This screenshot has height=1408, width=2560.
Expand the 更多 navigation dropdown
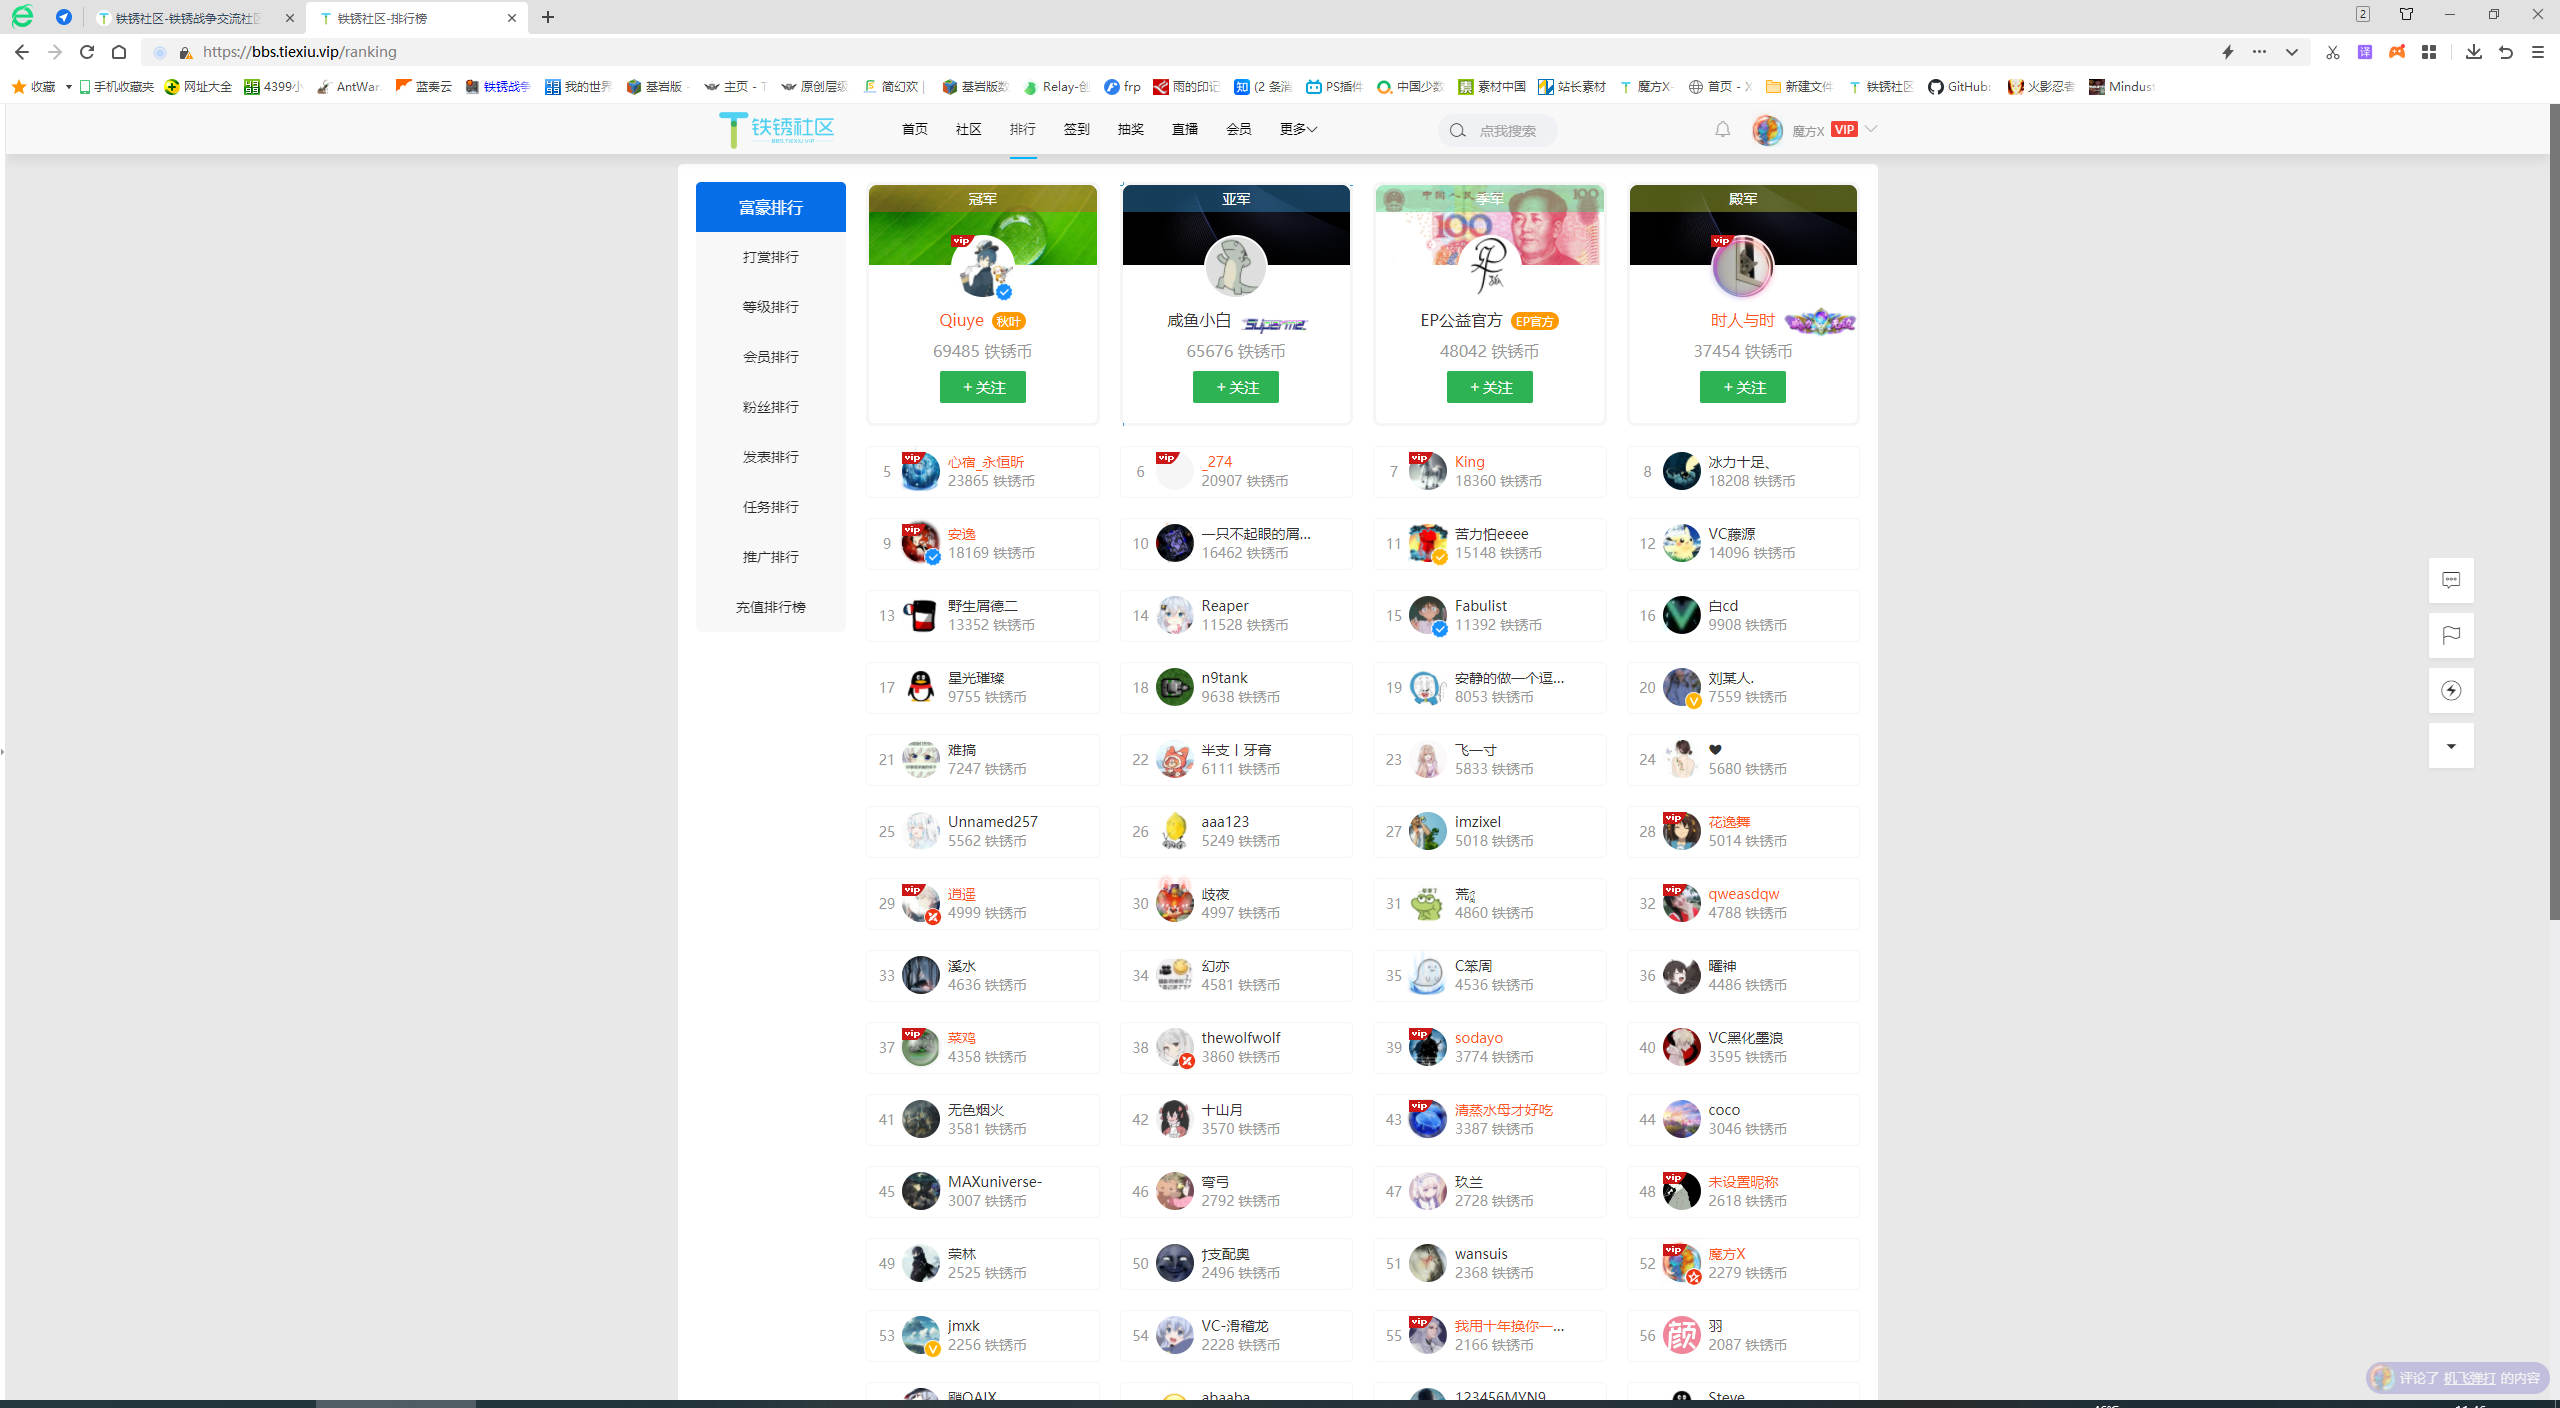click(x=1298, y=129)
